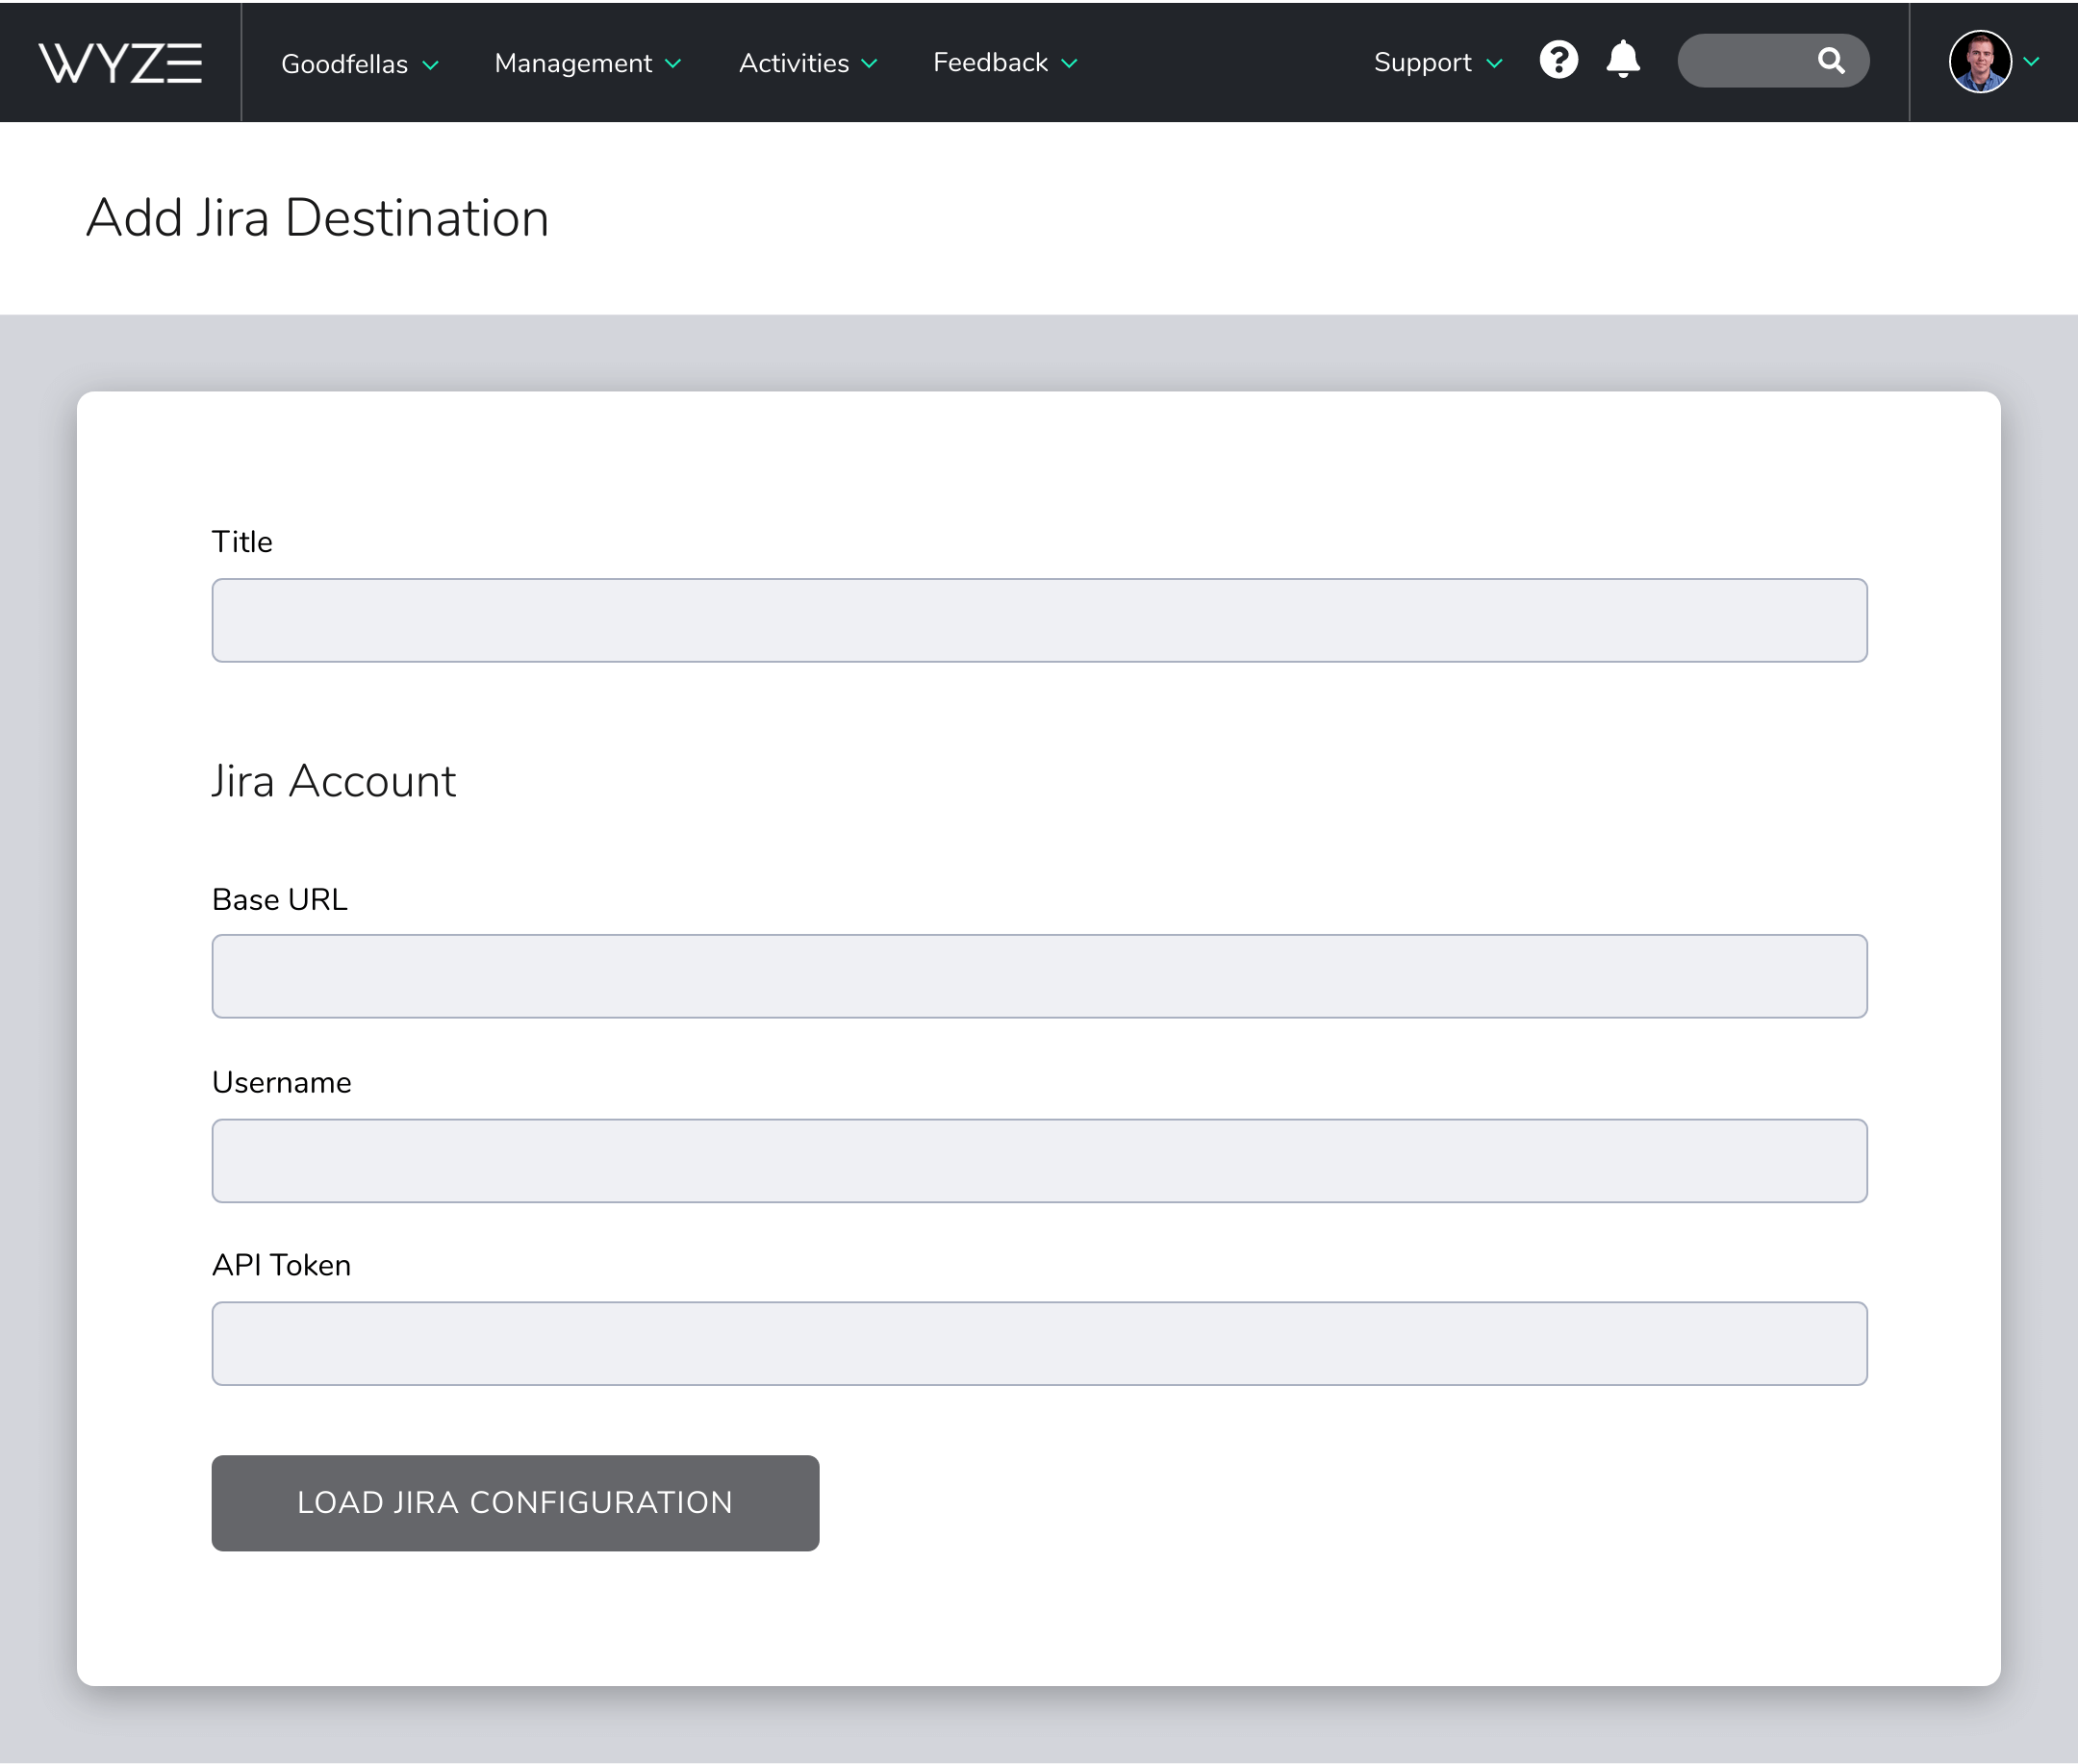
Task: Click the WYZE logo
Action: 119,62
